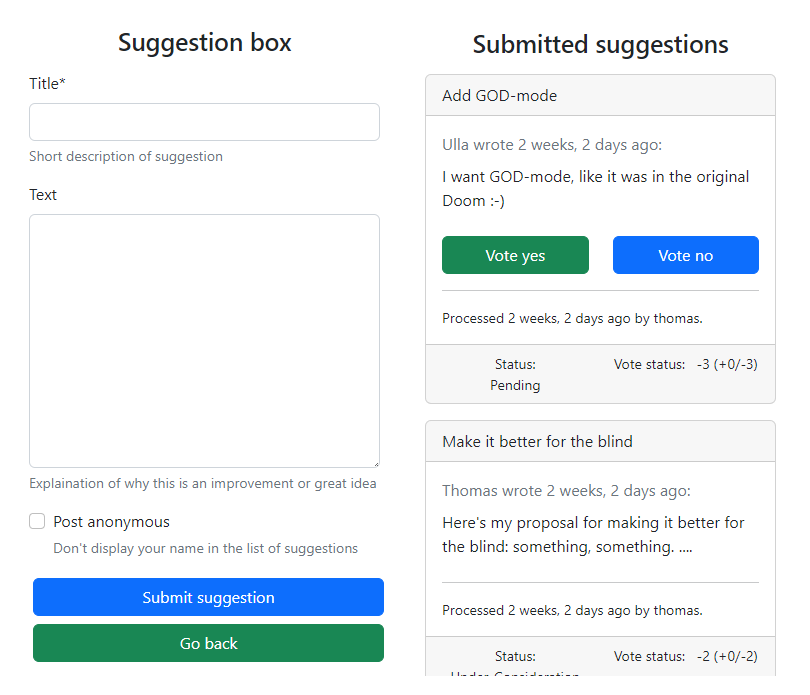810x695 pixels.
Task: Click vote status -3 (+0/-3) text
Action: (x=727, y=364)
